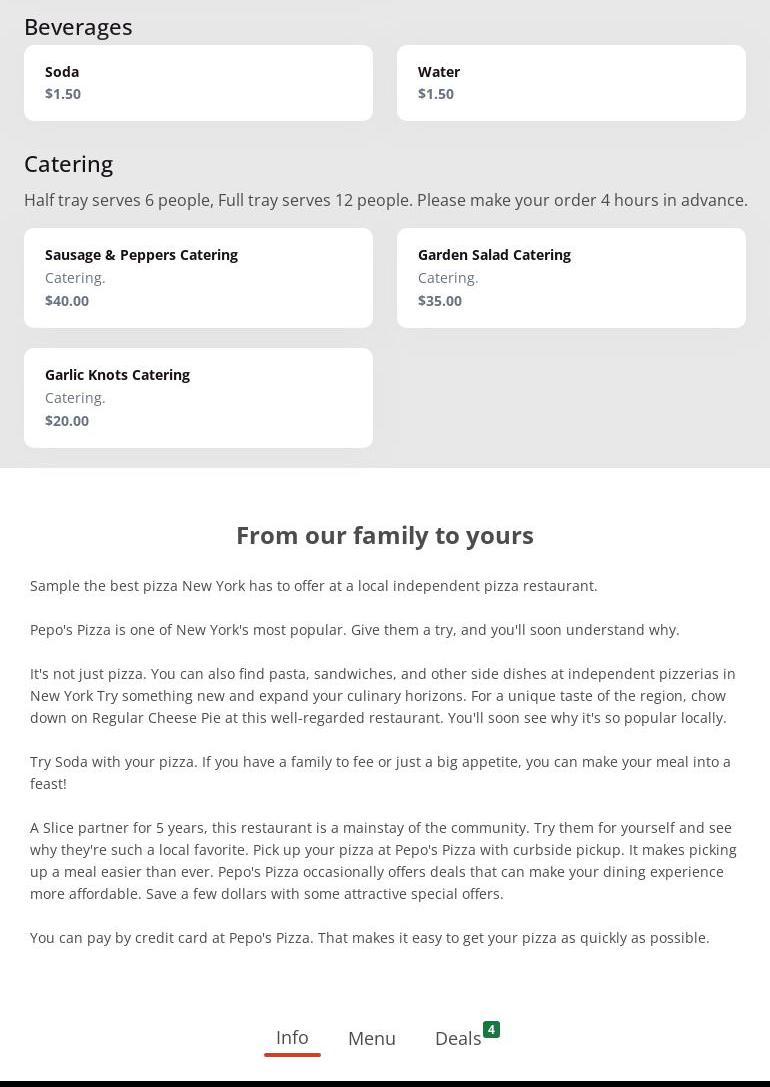Select the Garlic Knots Catering card
Image resolution: width=770 pixels, height=1087 pixels.
(x=198, y=397)
